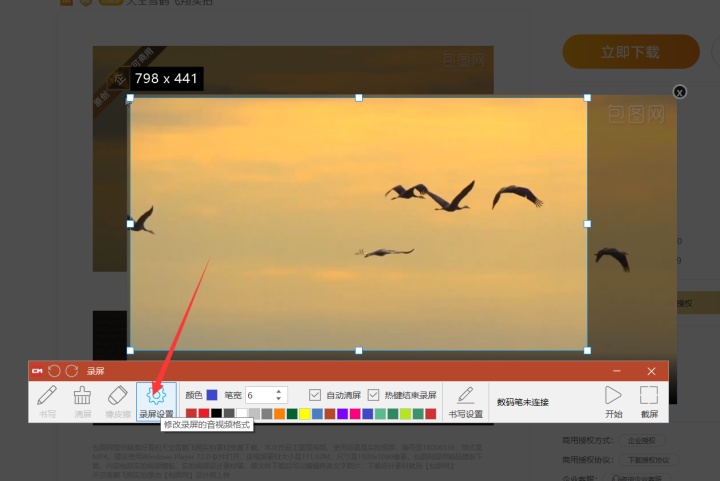
Task: Click the right-middle handle of the capture region
Action: [x=587, y=224]
